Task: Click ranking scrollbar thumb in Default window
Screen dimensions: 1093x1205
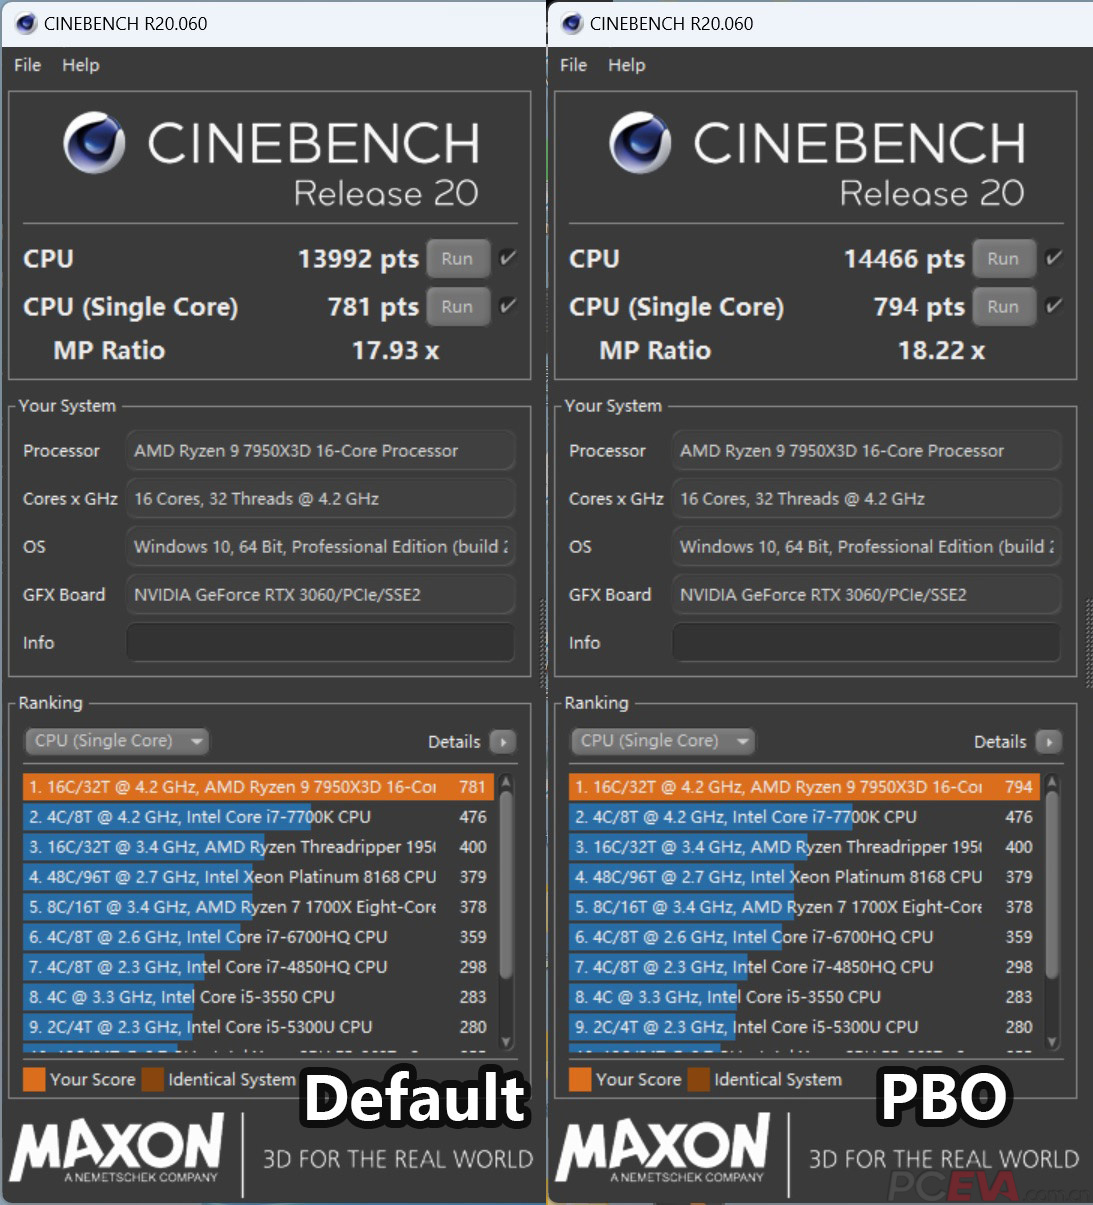Action: (x=506, y=885)
